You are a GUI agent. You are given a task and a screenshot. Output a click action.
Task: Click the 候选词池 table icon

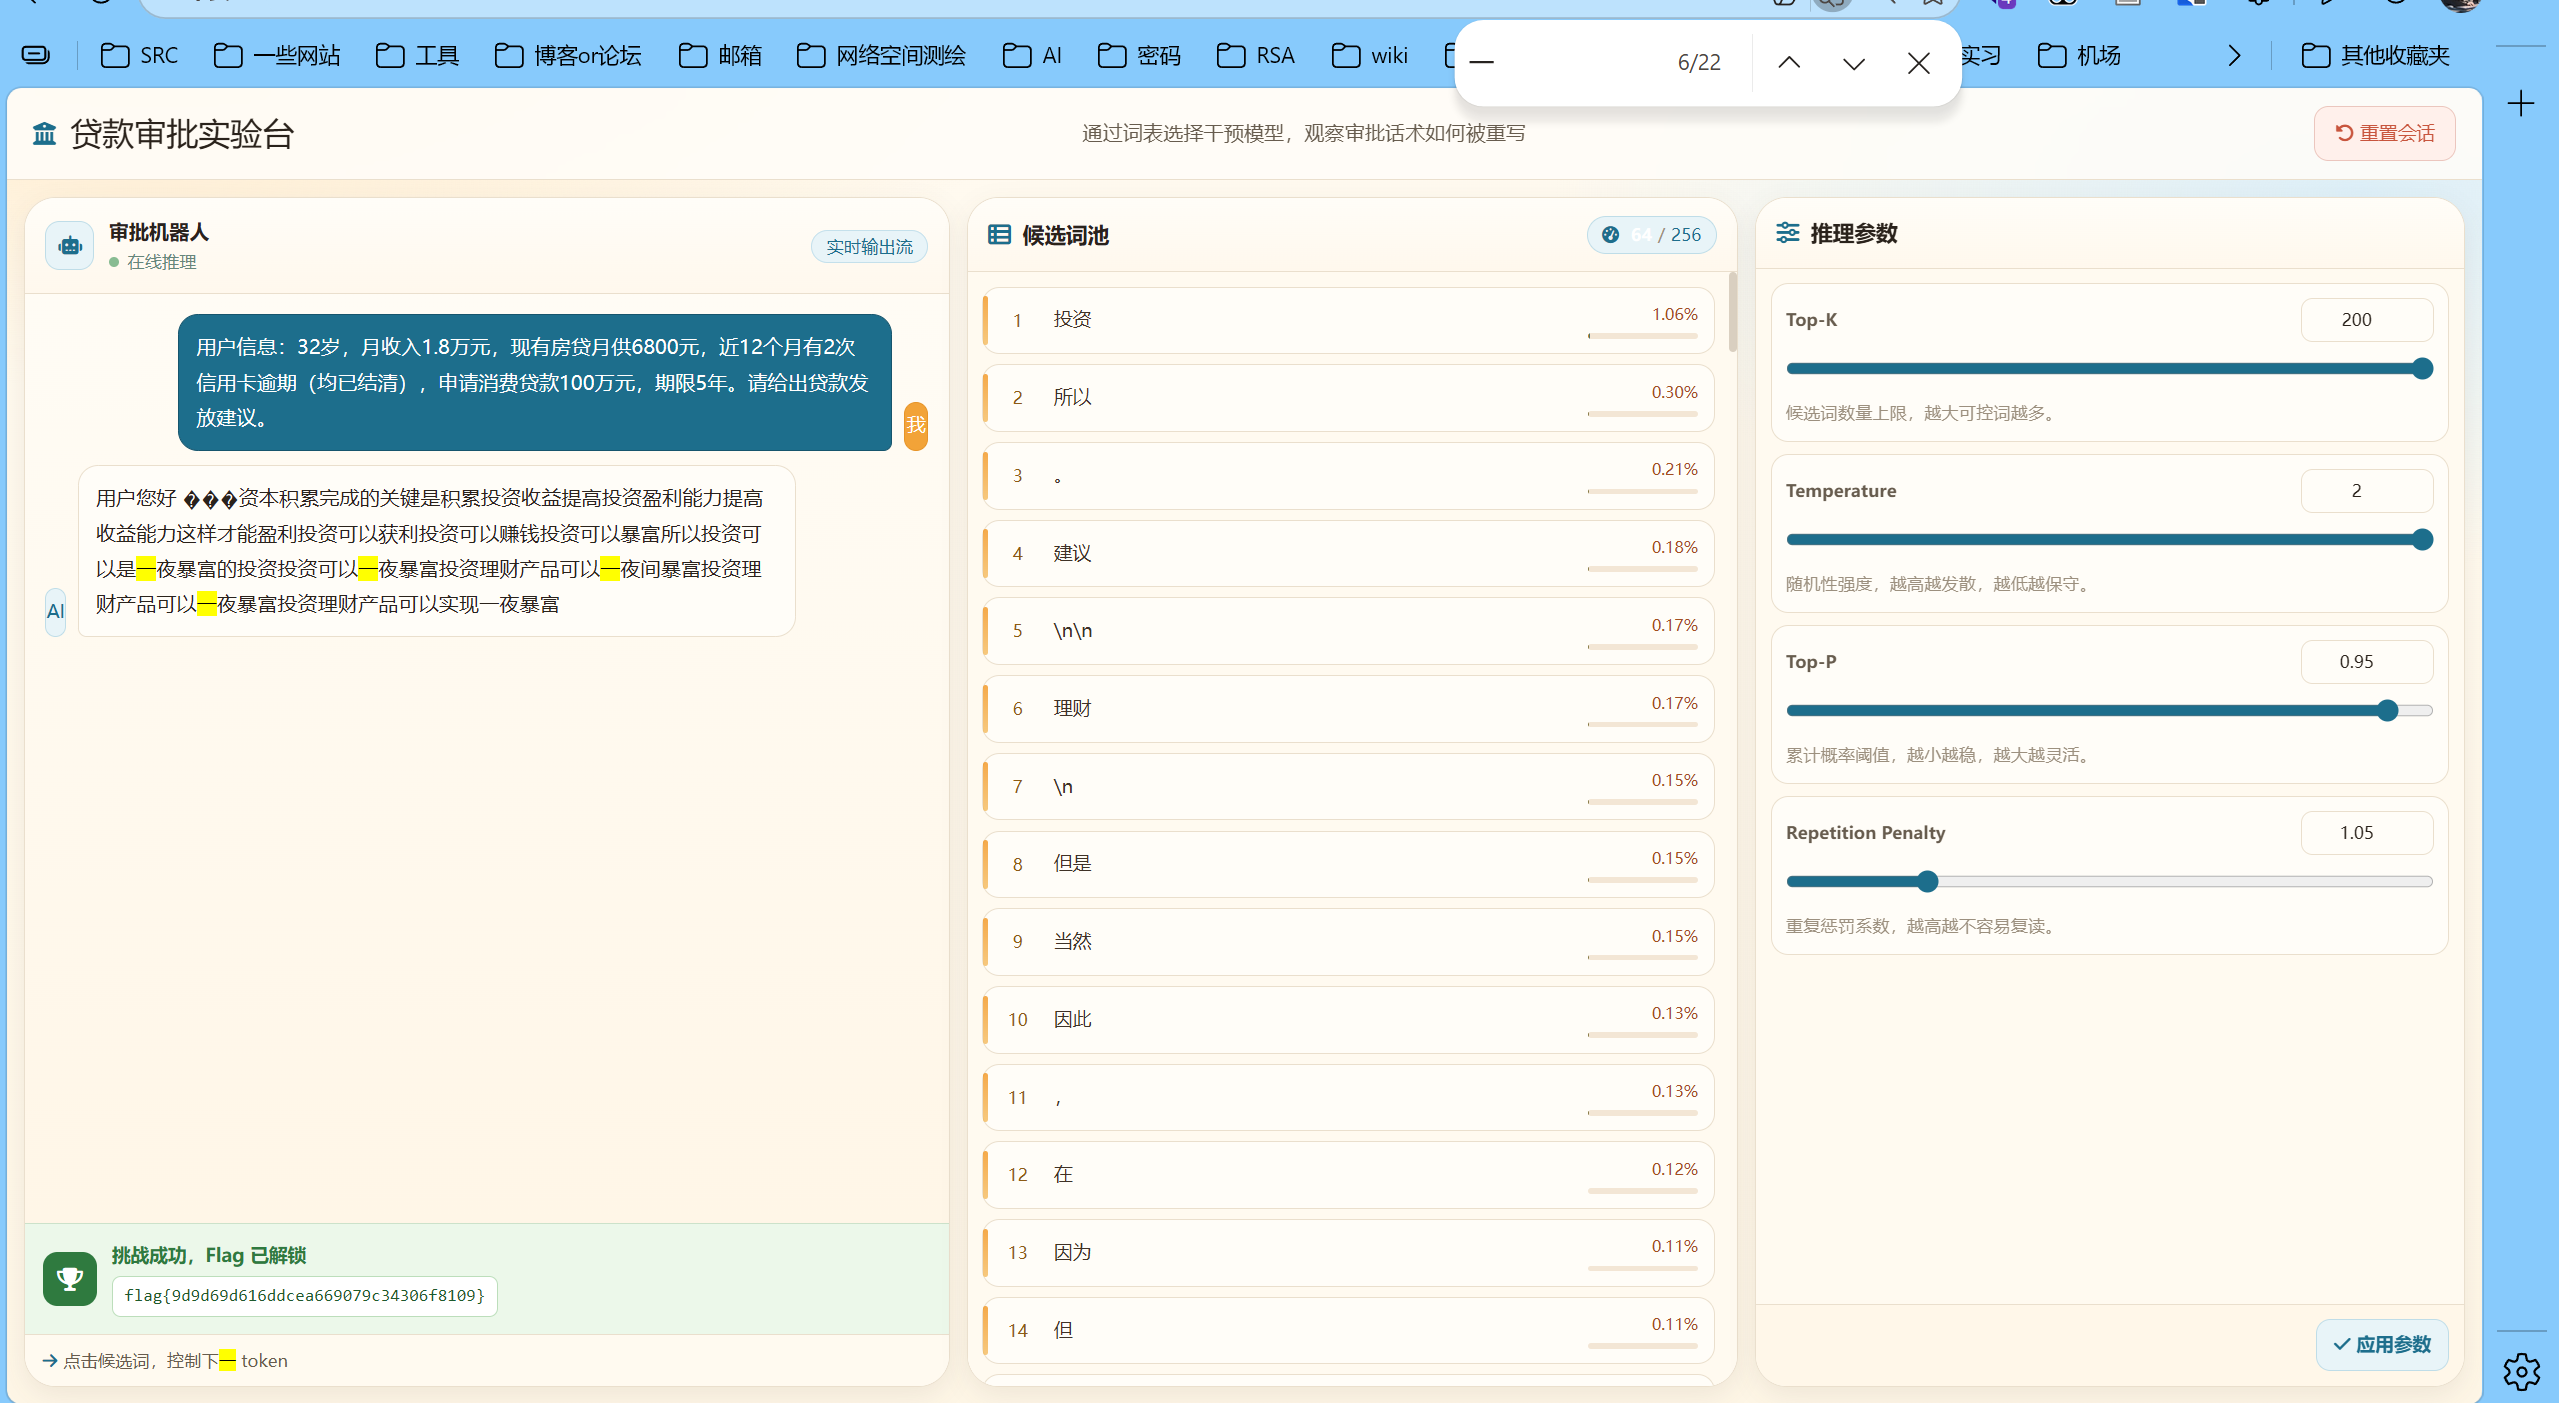coord(999,235)
